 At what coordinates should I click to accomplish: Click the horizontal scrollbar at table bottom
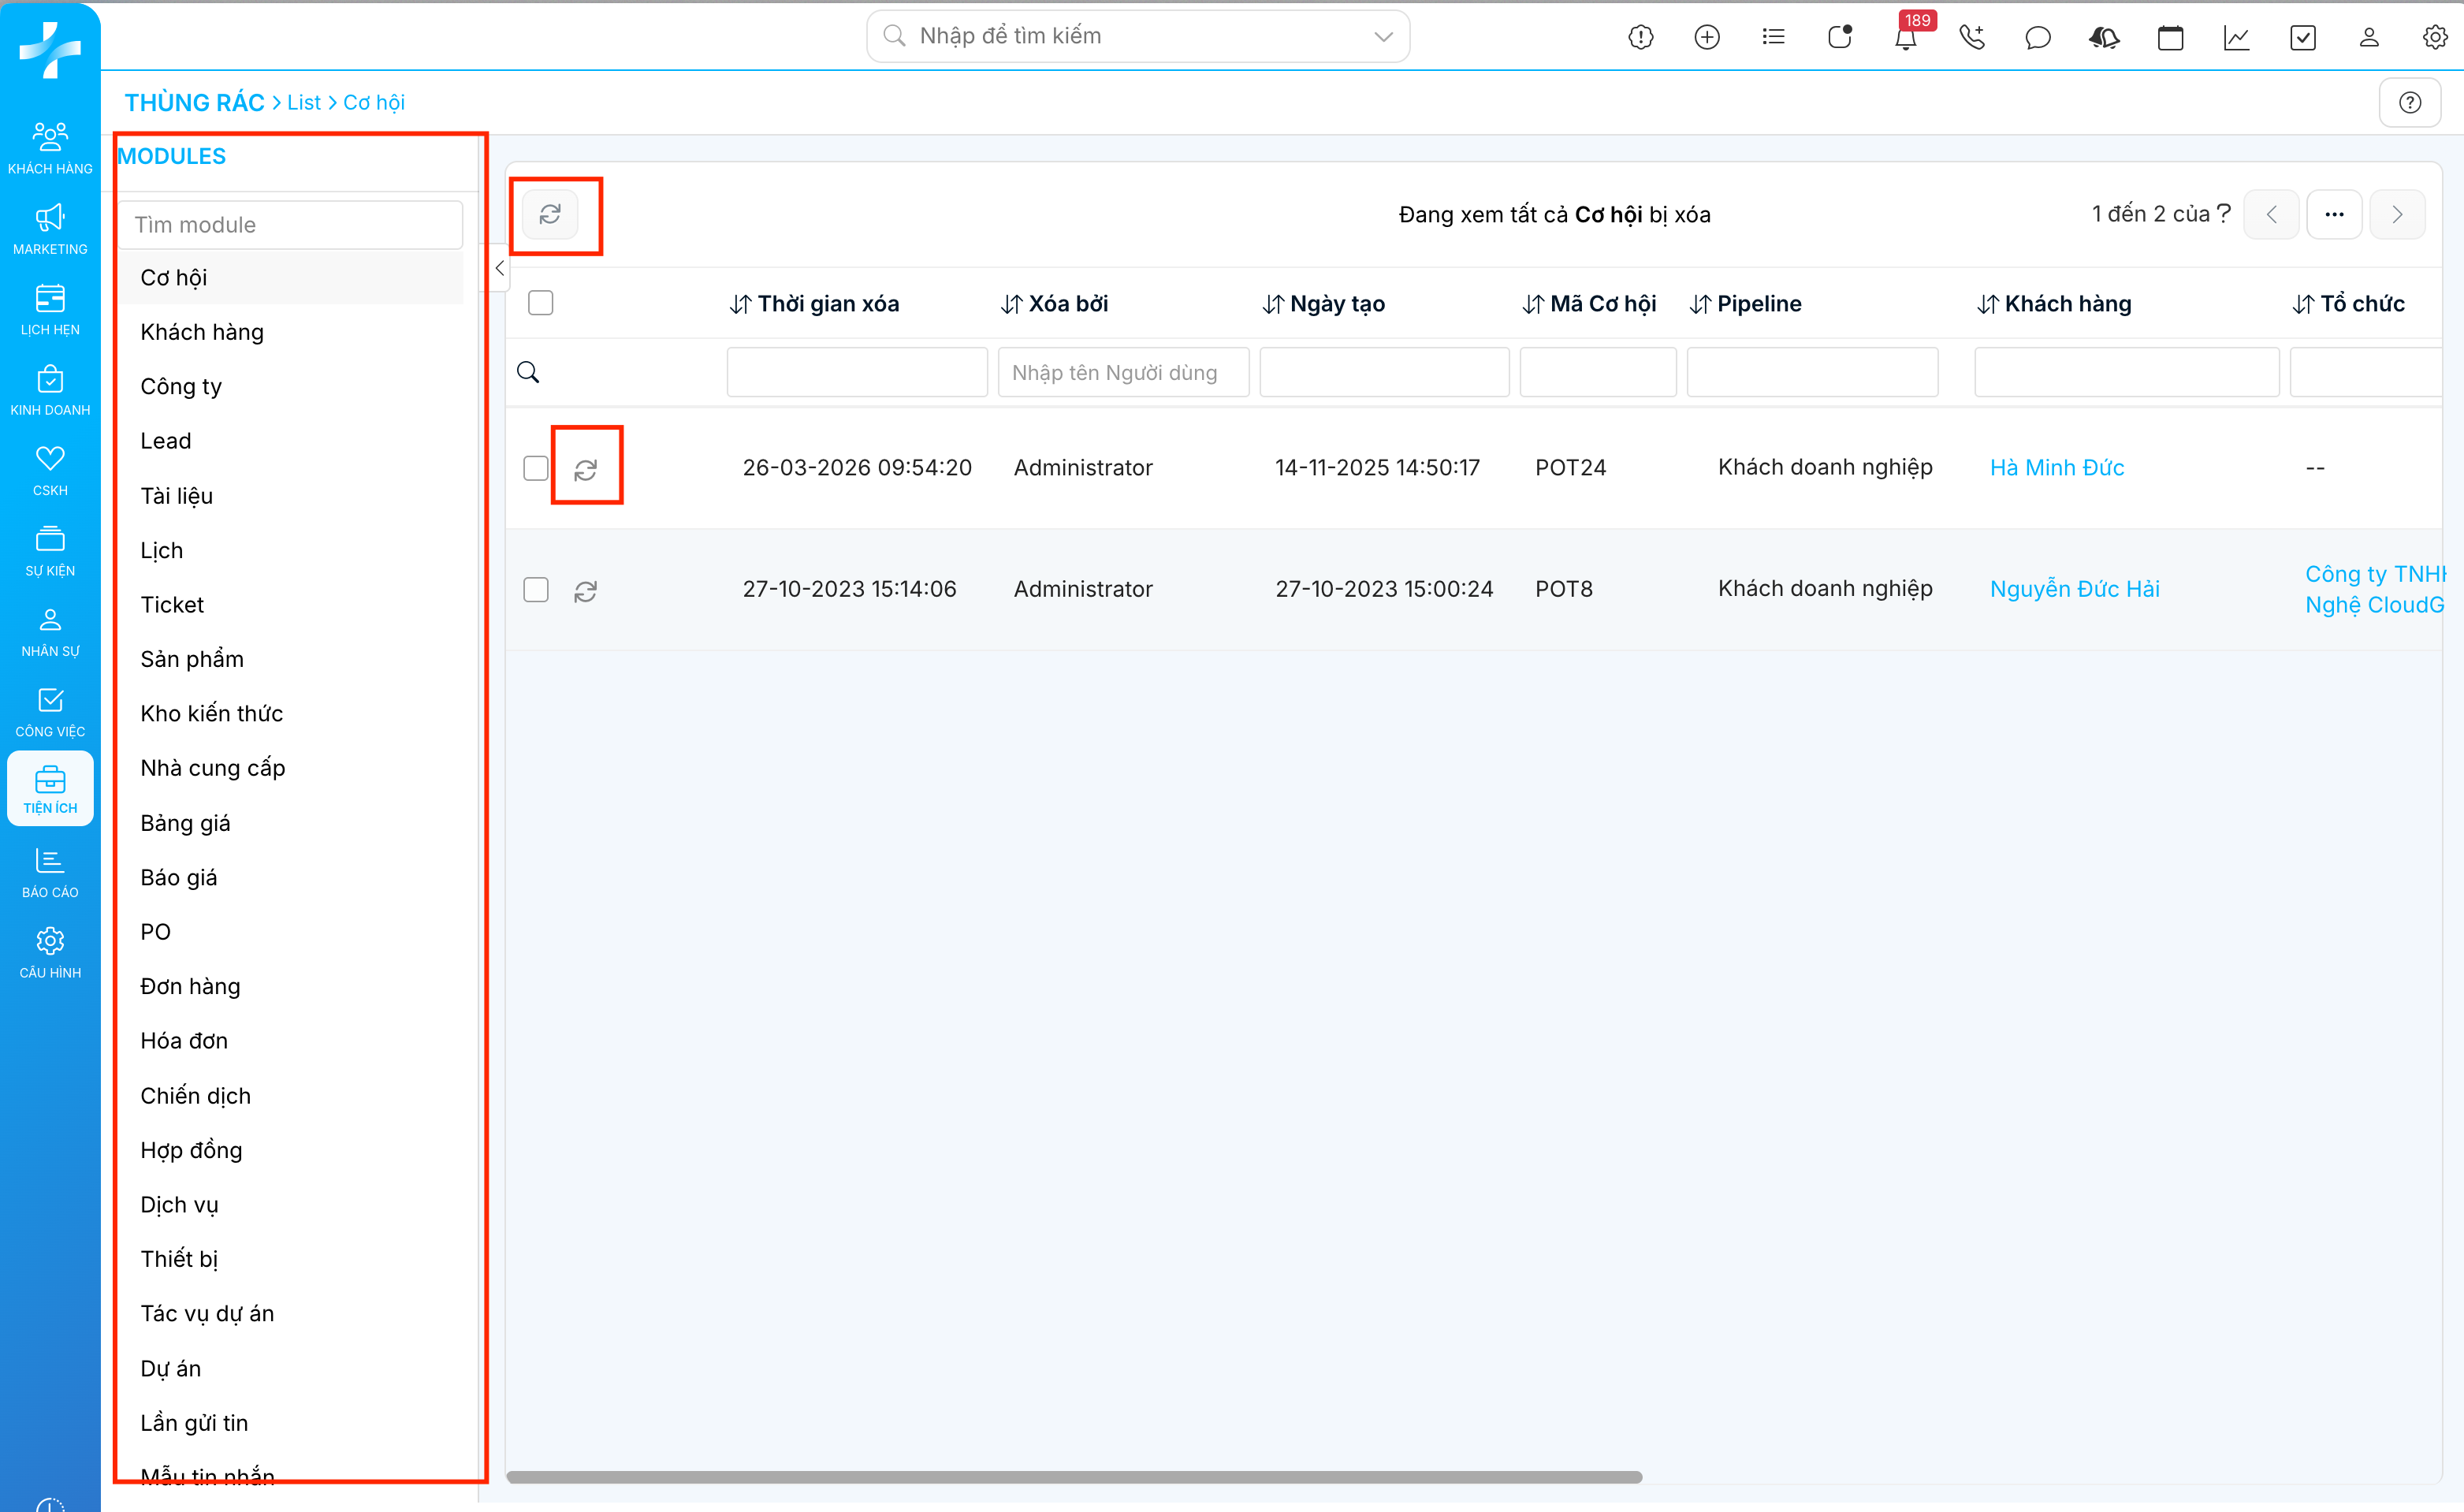(x=1074, y=1477)
